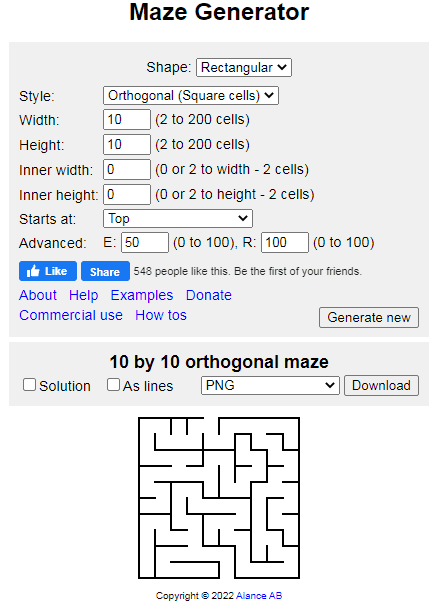The width and height of the screenshot is (434, 602).
Task: Enable the Solution checkbox
Action: click(29, 385)
